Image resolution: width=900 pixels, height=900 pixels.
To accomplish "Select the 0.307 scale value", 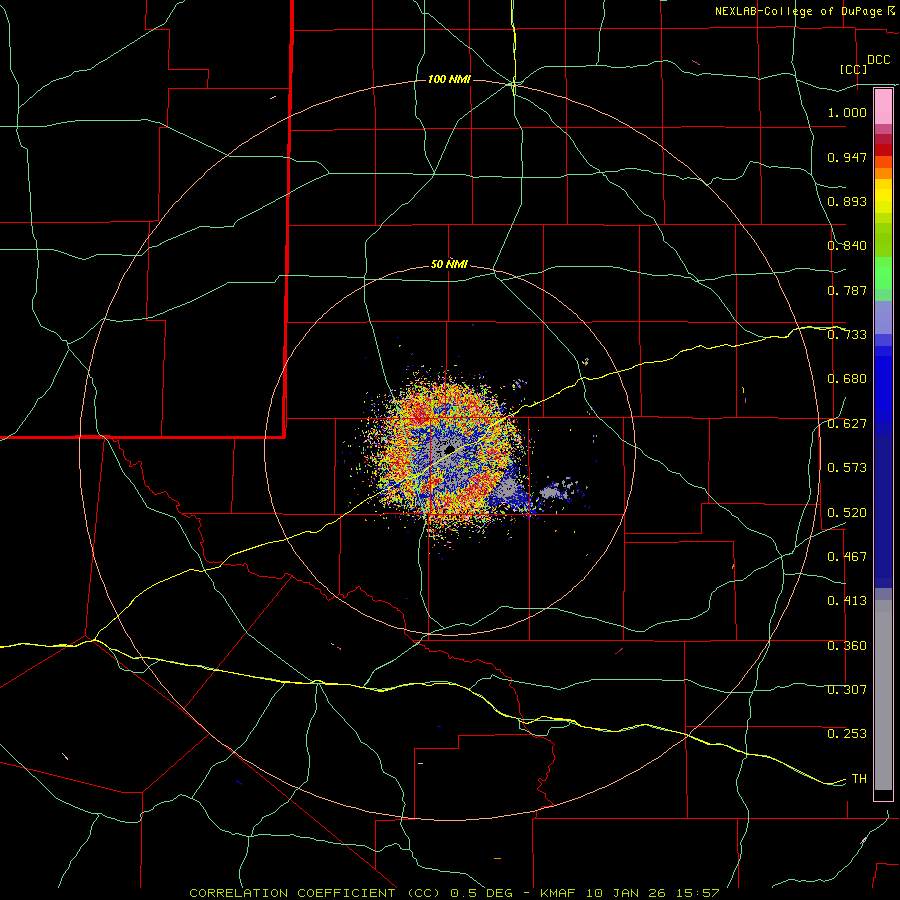I will (847, 690).
